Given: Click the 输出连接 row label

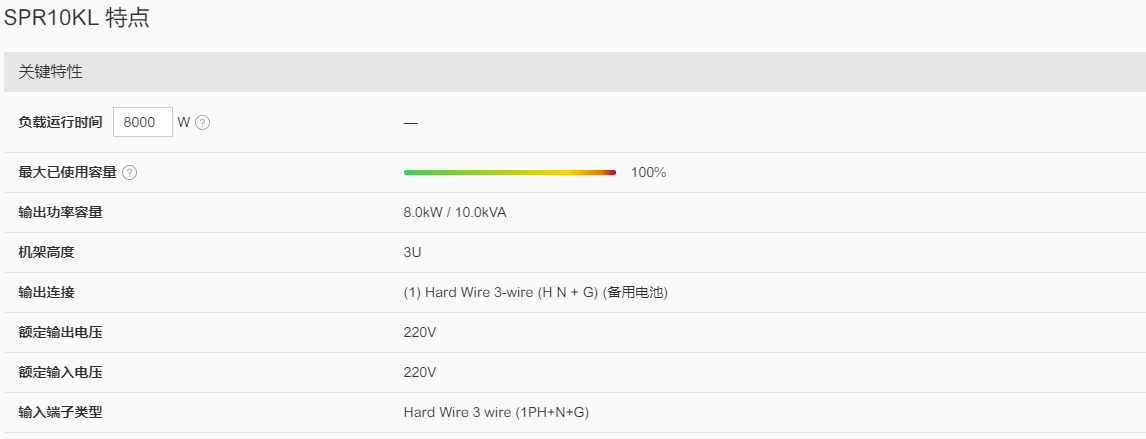Looking at the screenshot, I should (x=46, y=293).
